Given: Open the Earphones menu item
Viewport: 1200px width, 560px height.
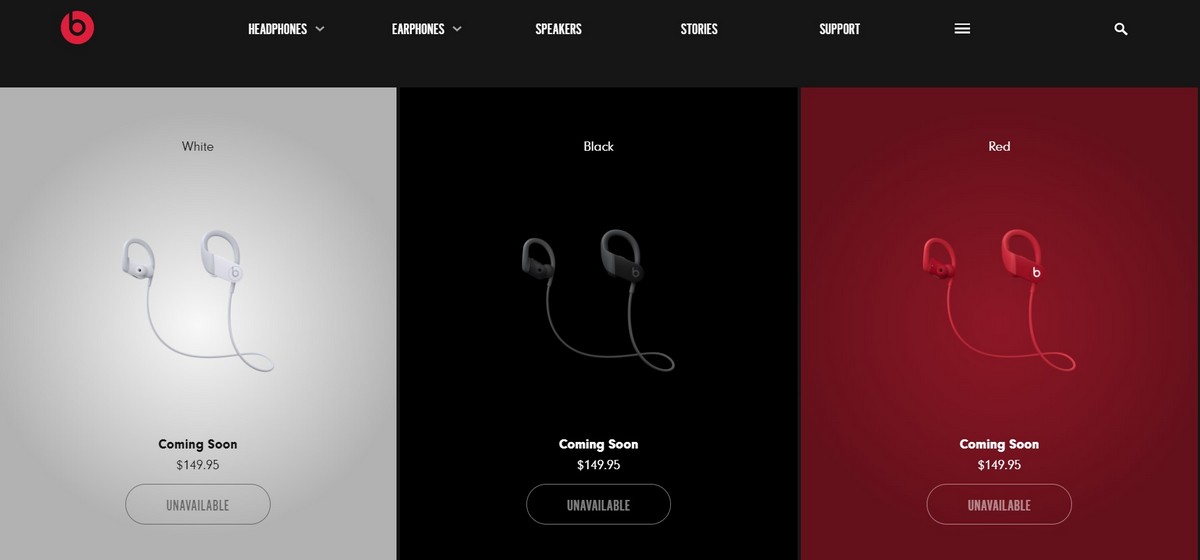Looking at the screenshot, I should pyautogui.click(x=418, y=29).
